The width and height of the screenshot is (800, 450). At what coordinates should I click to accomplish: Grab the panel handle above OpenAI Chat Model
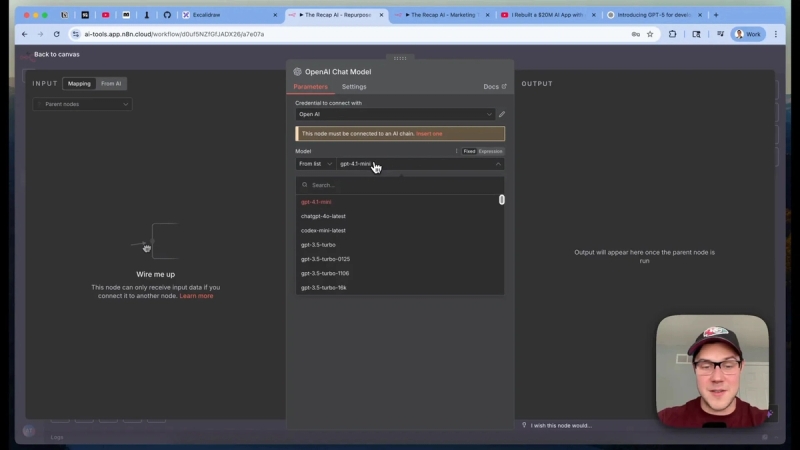pos(400,58)
